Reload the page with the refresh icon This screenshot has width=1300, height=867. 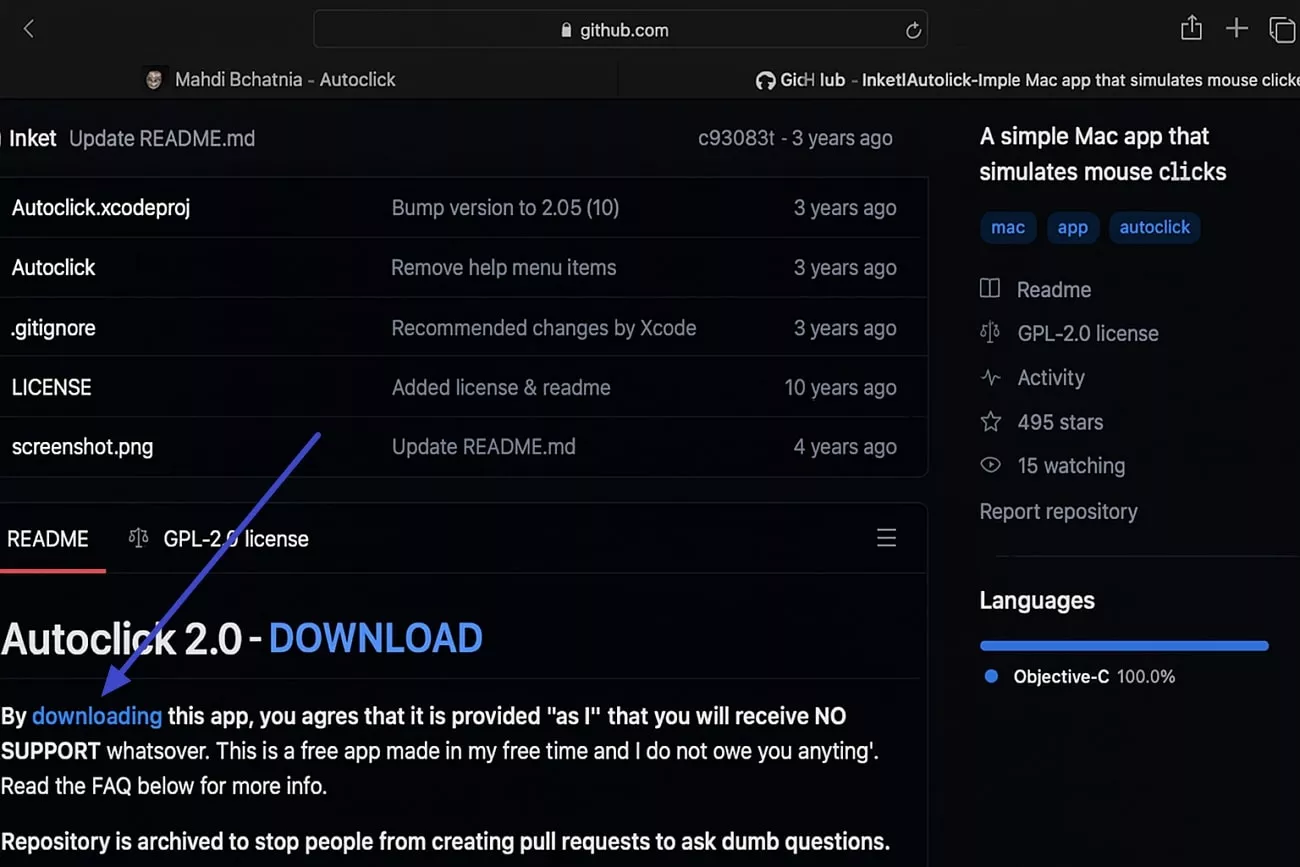coord(912,30)
